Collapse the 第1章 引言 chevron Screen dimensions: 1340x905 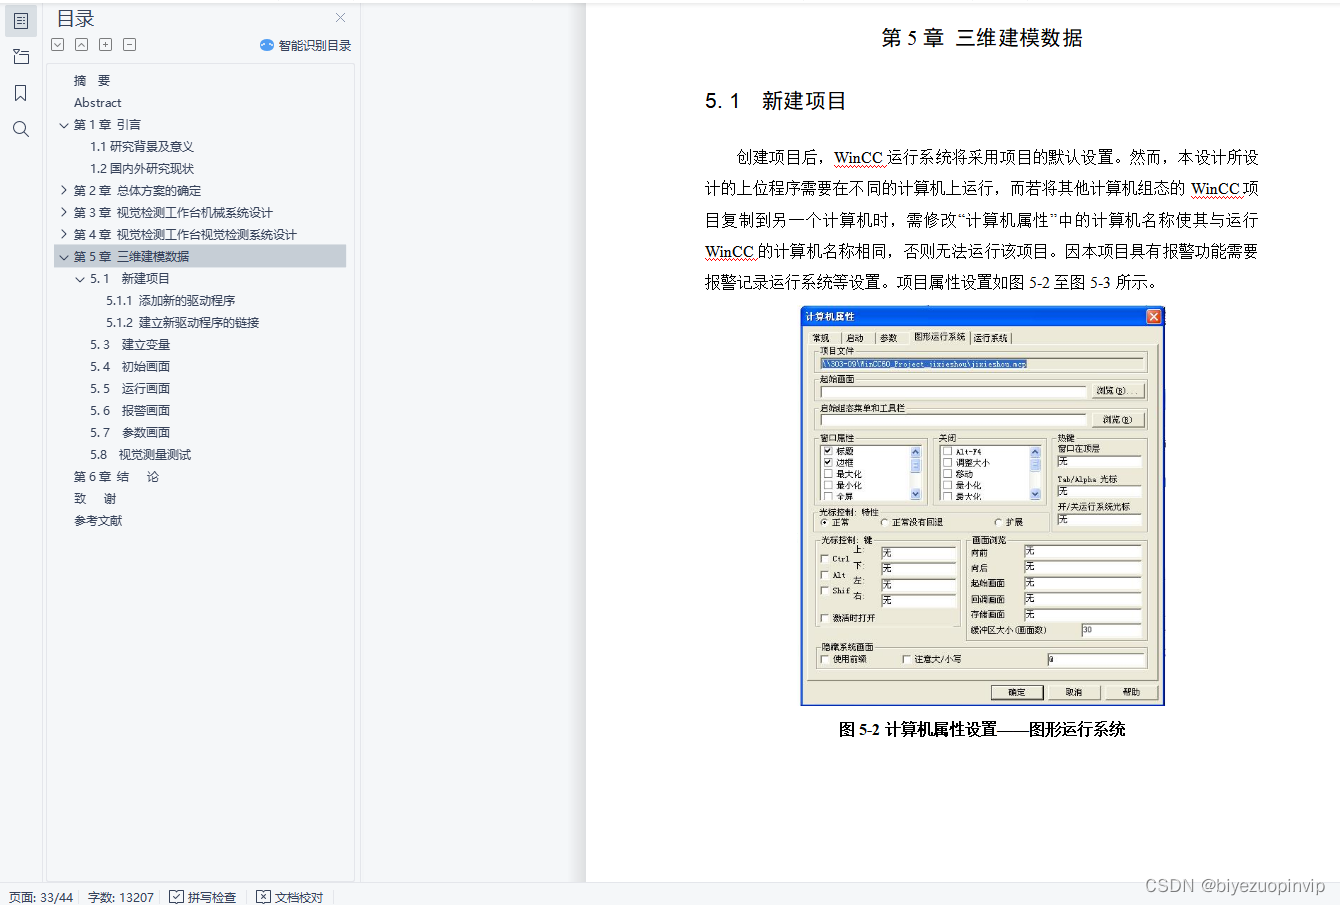click(x=64, y=125)
